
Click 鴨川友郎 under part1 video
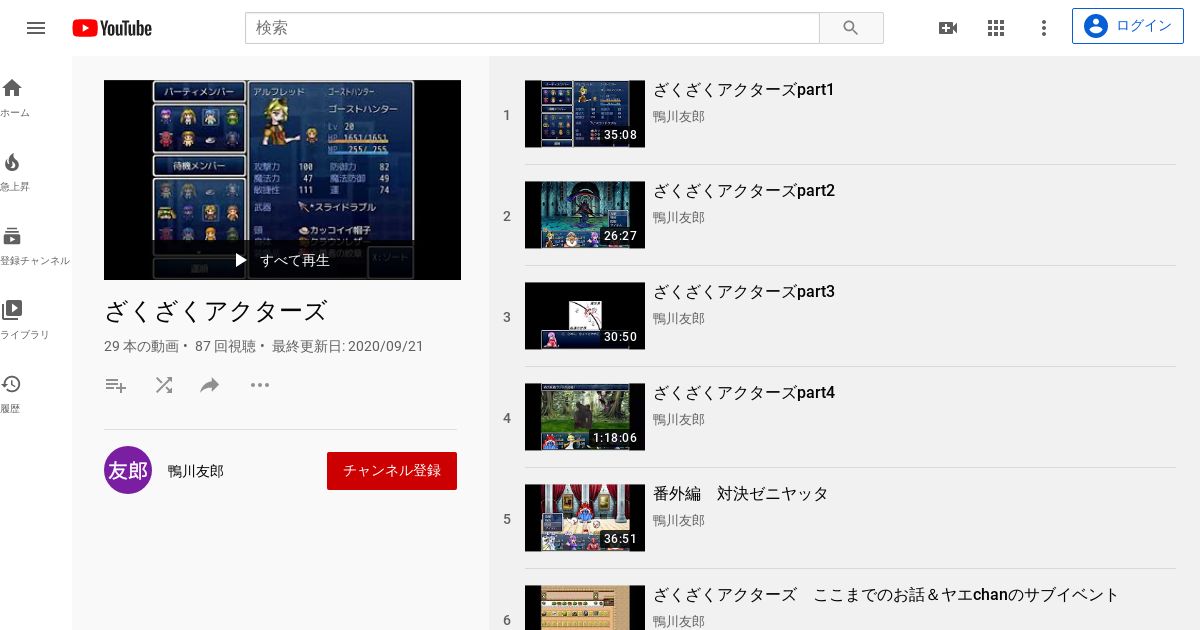pyautogui.click(x=679, y=117)
